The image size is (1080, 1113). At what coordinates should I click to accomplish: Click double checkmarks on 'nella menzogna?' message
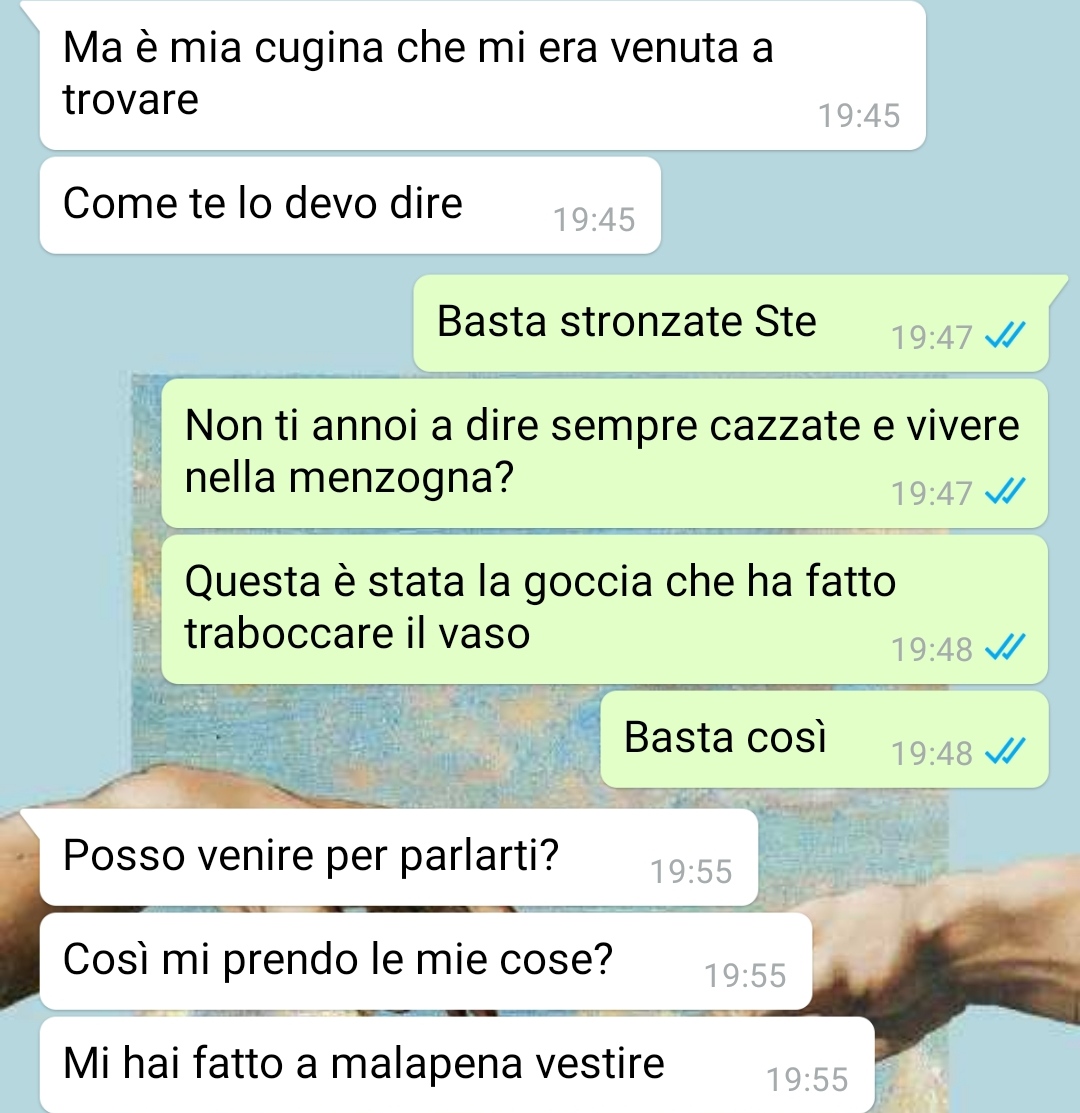coord(1005,491)
